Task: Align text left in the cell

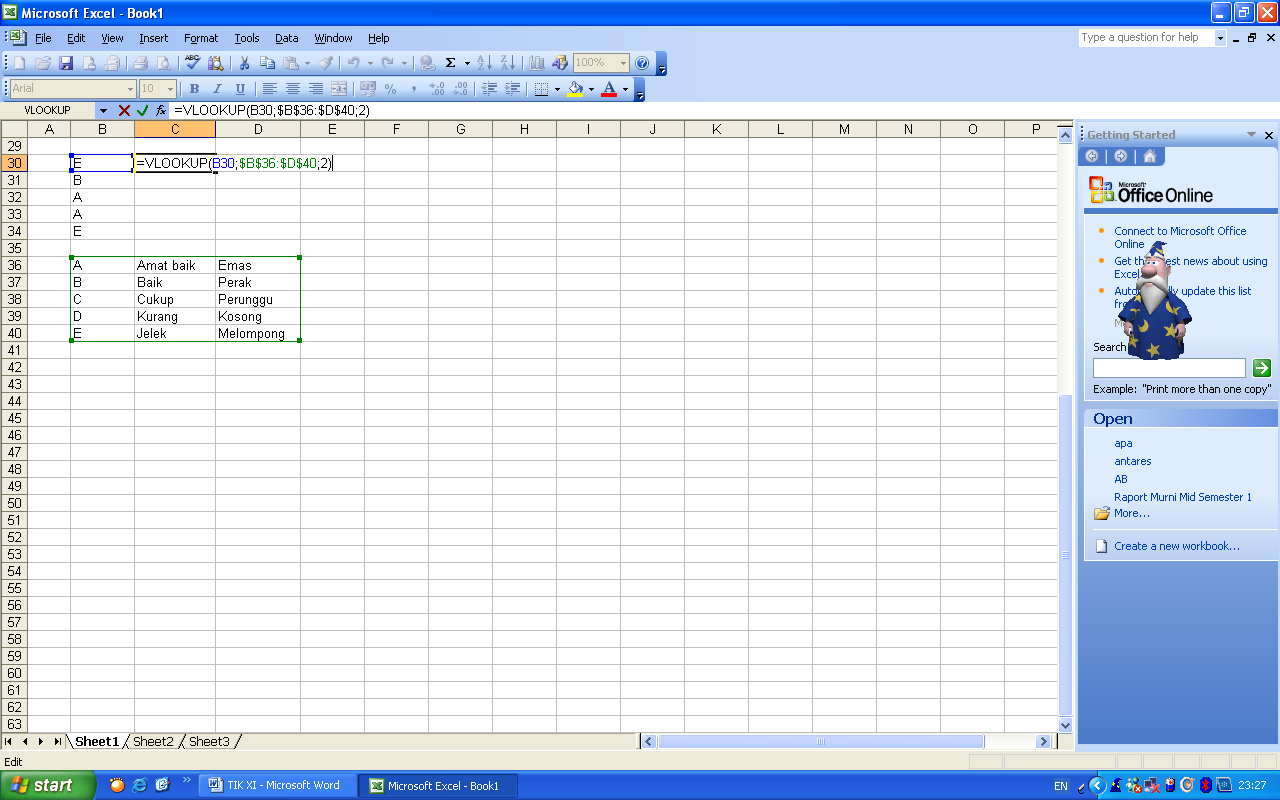Action: click(270, 89)
